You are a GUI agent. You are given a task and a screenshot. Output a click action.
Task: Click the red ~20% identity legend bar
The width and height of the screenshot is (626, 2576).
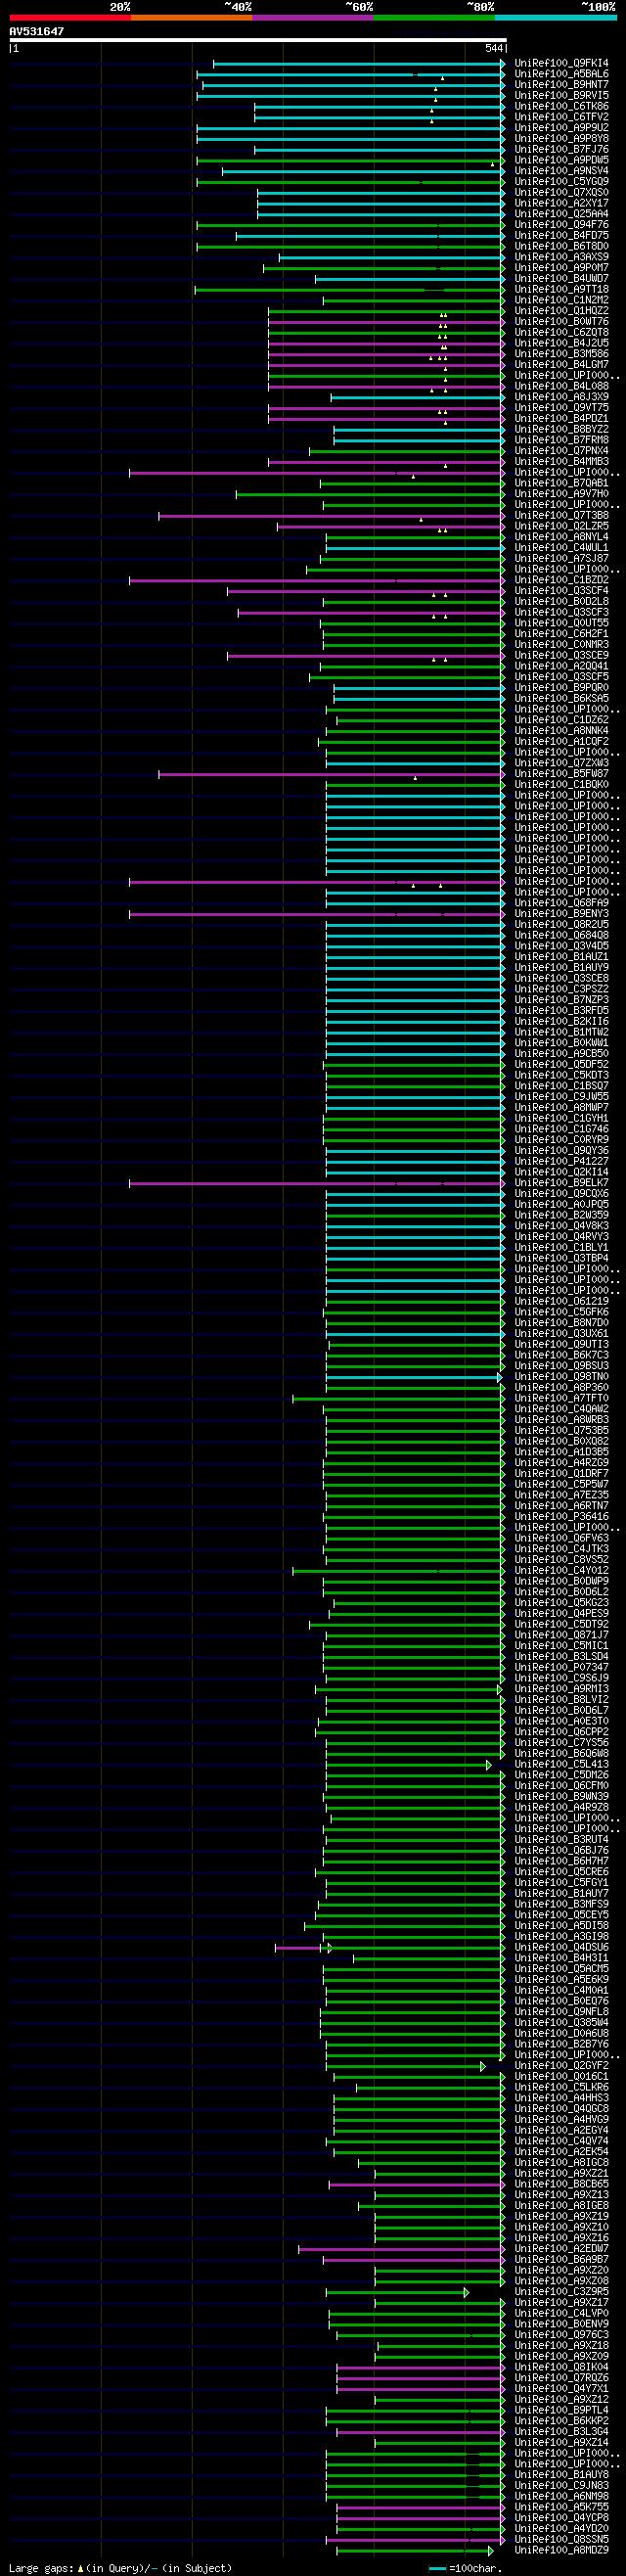70,17
